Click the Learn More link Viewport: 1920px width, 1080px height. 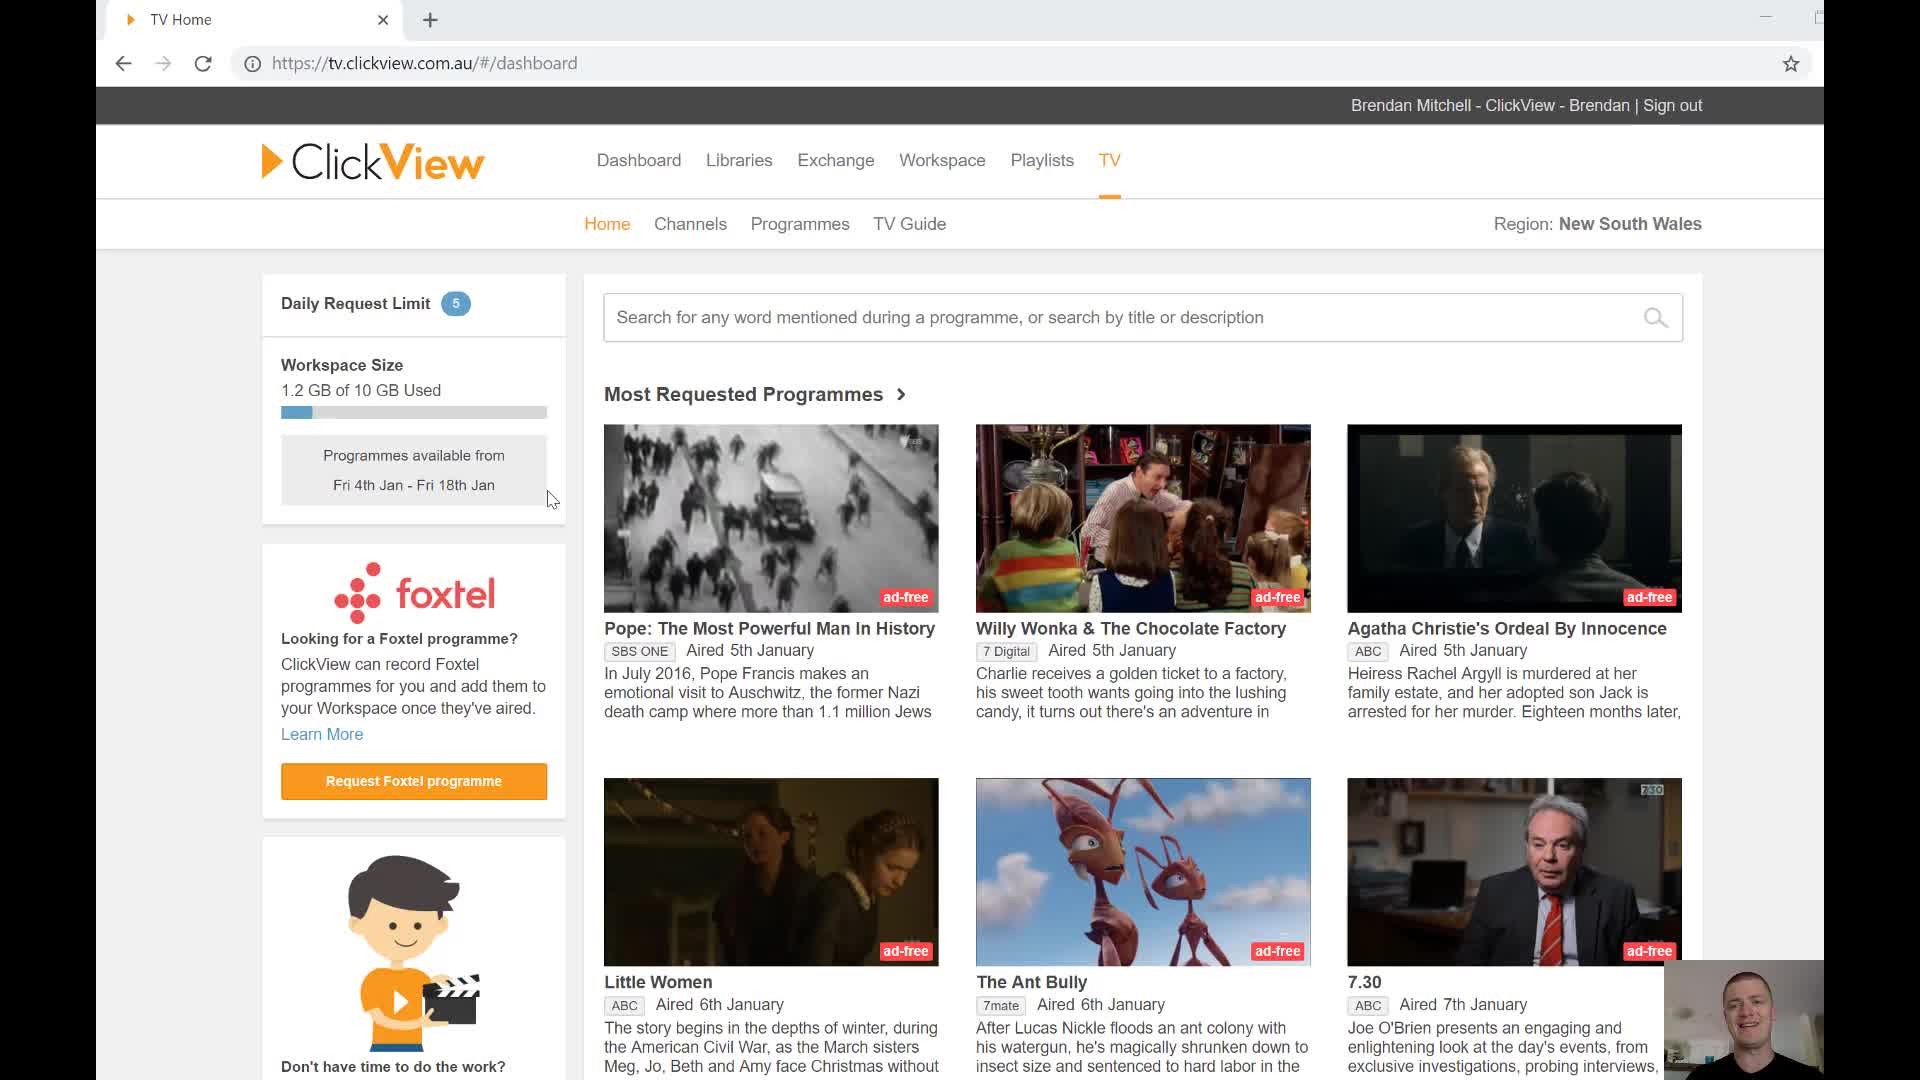(322, 734)
